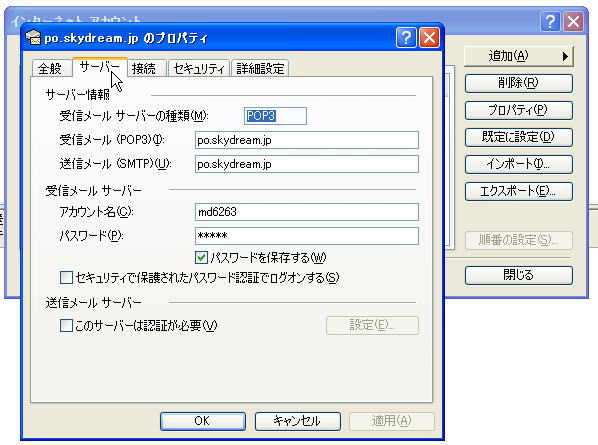The image size is (598, 445).
Task: Click the help question mark in properties dialog
Action: coord(406,38)
